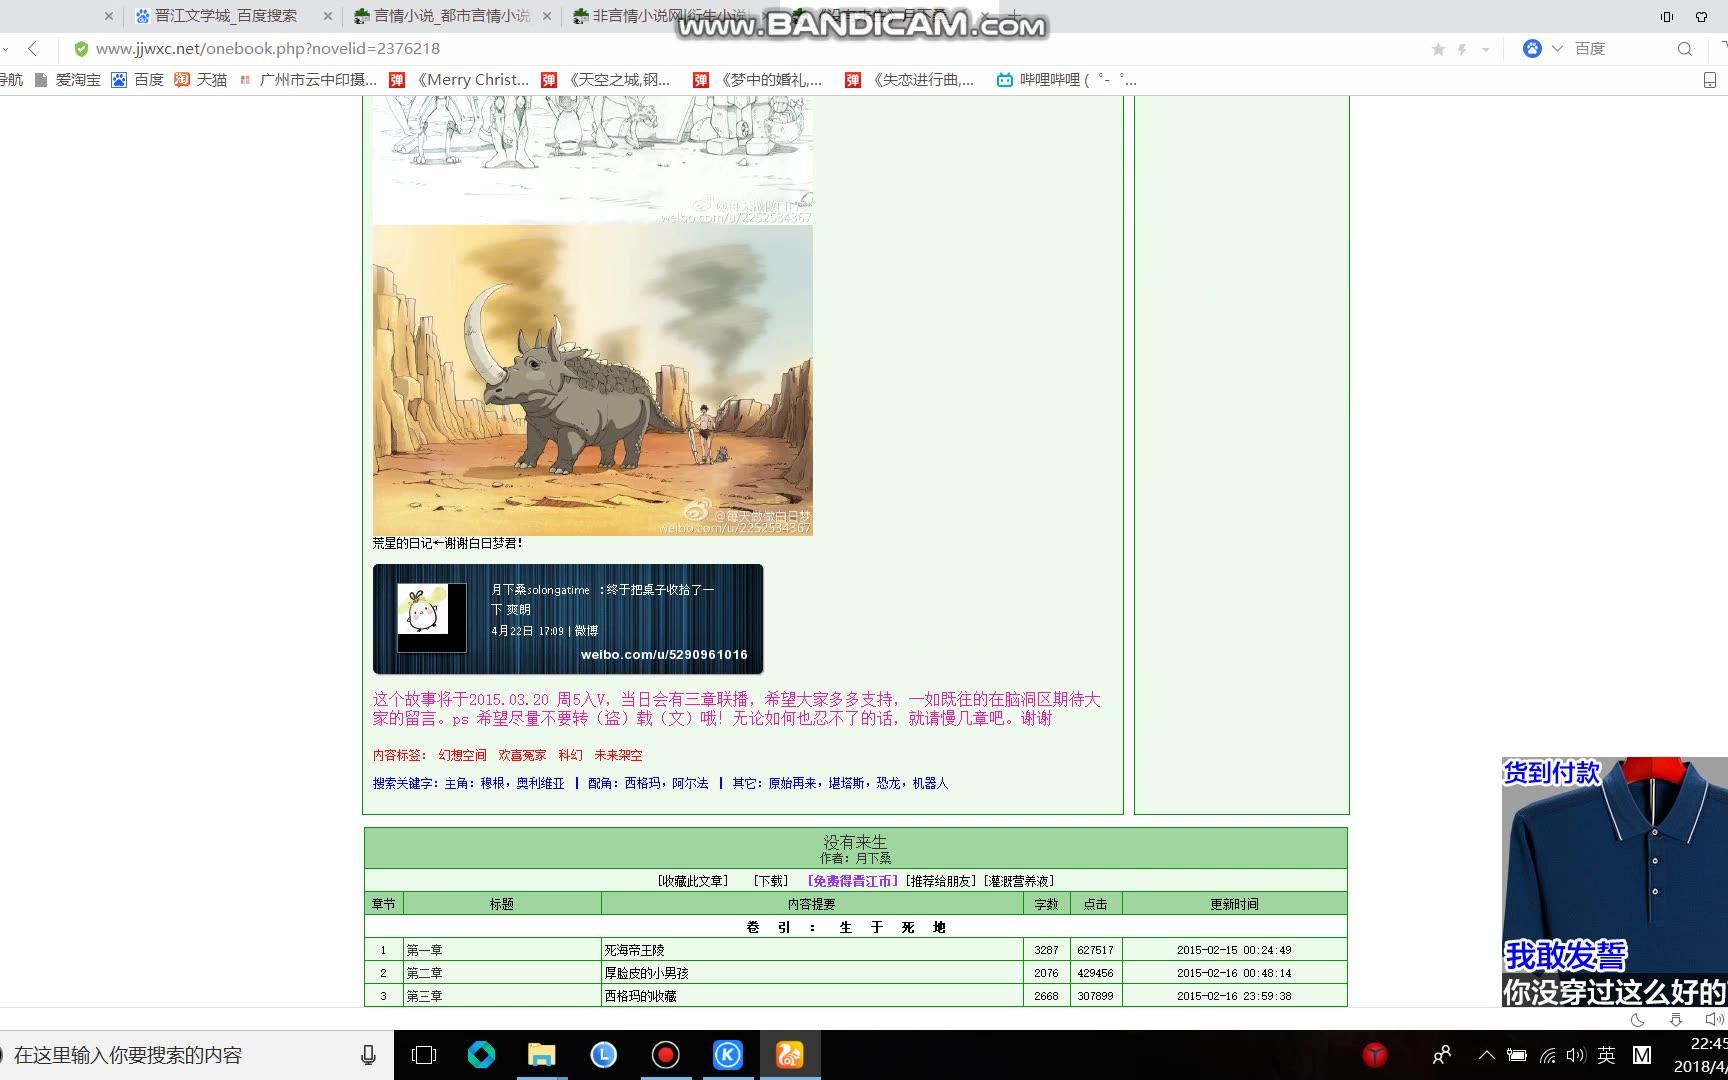Click the green security shield in address bar
1728x1080 pixels.
point(81,49)
